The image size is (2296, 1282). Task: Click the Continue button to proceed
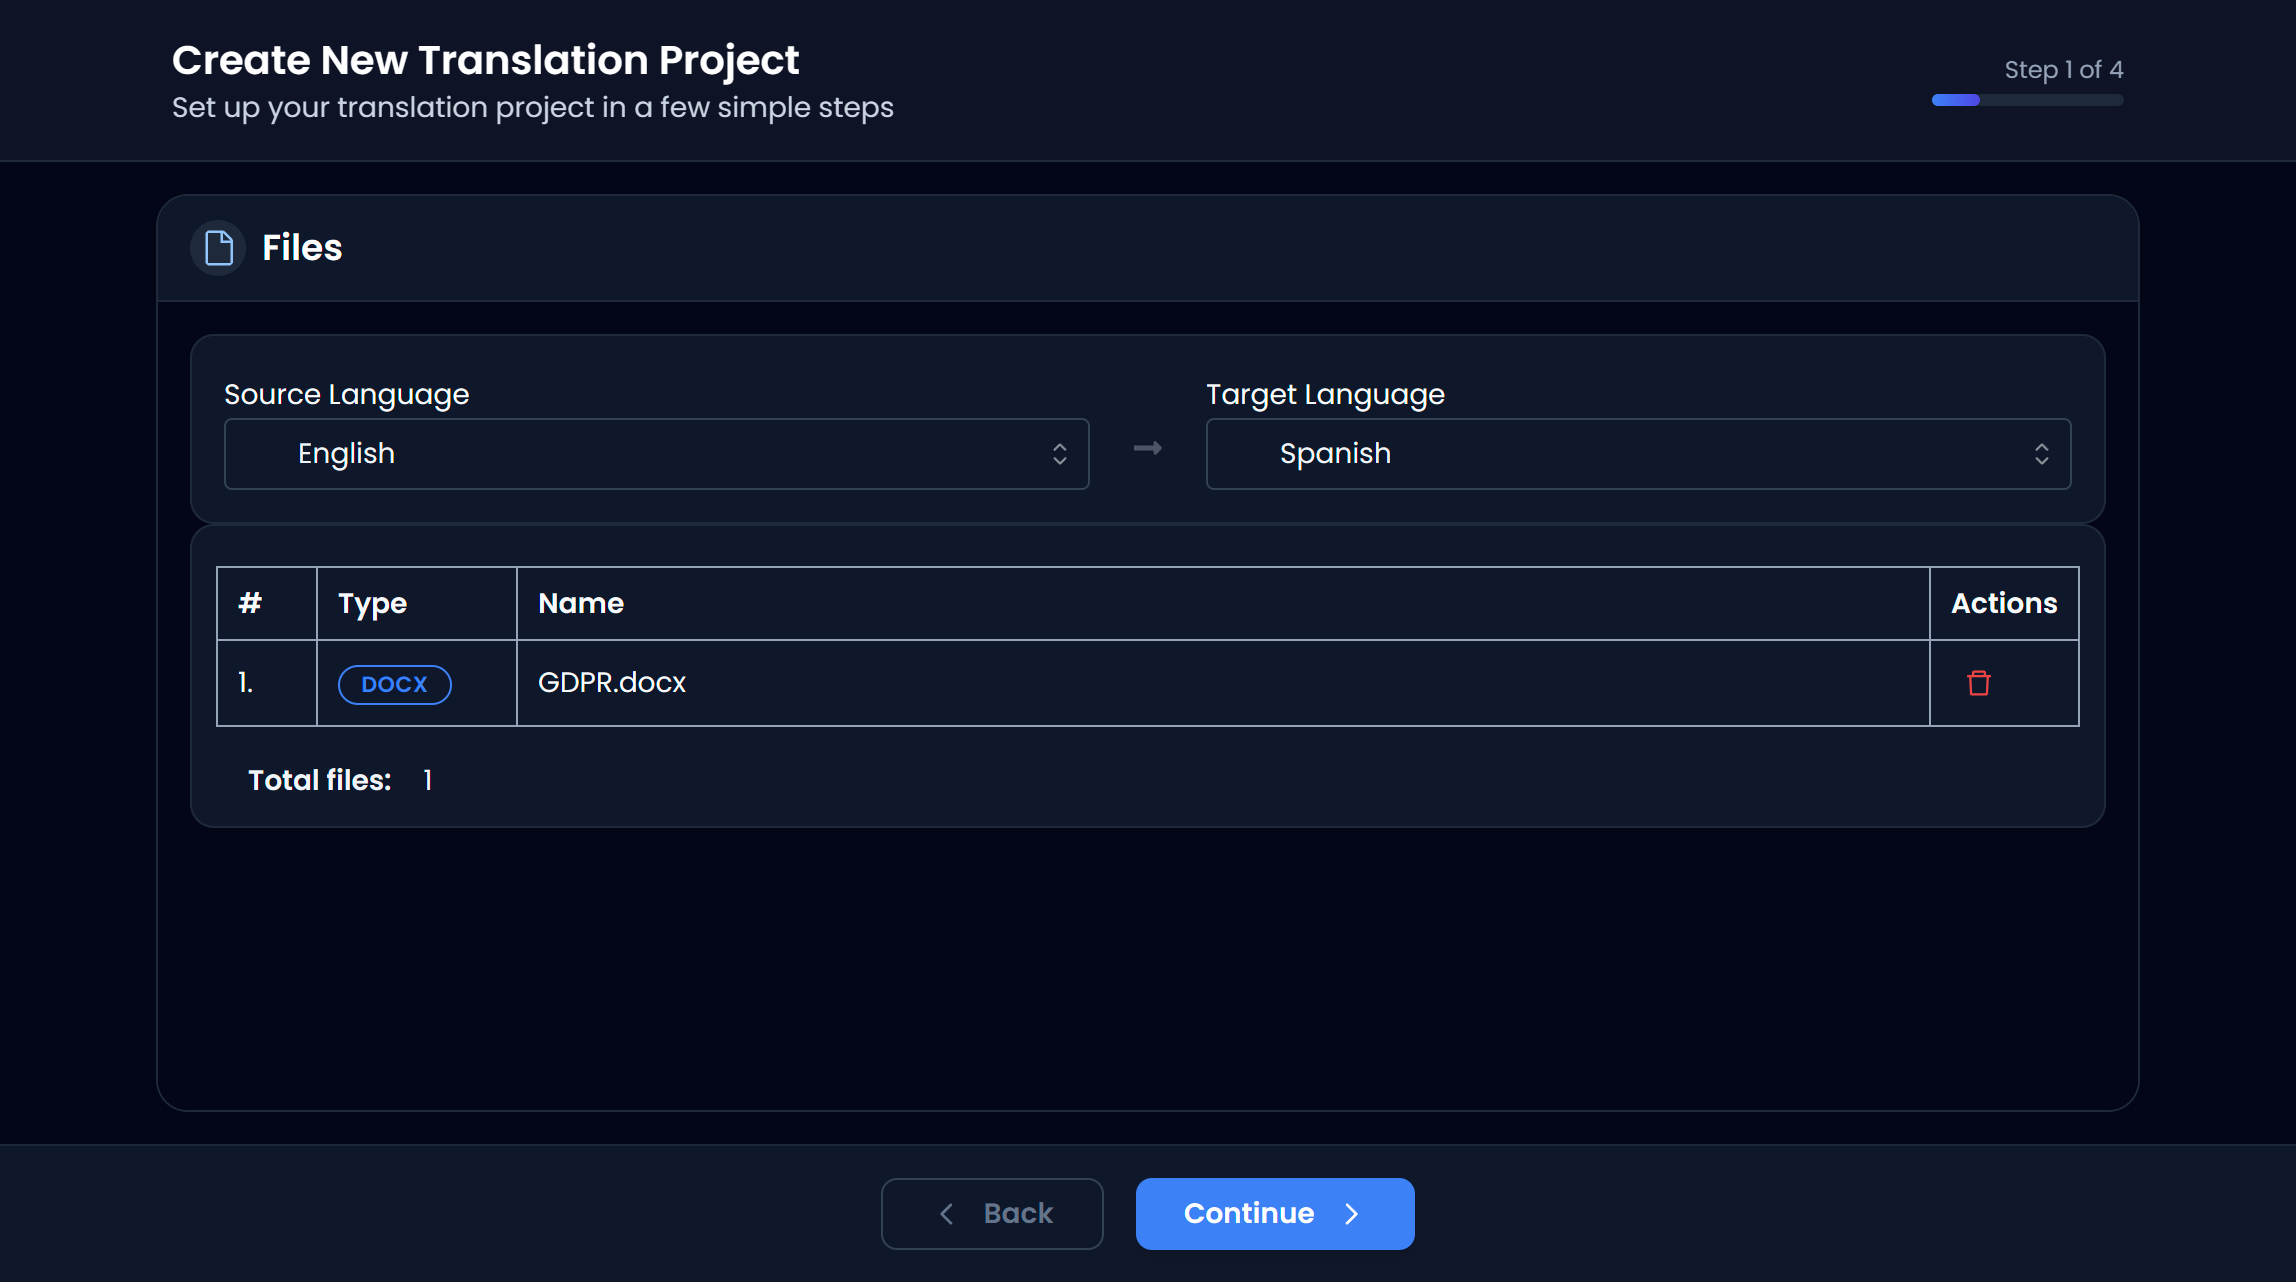(1275, 1213)
